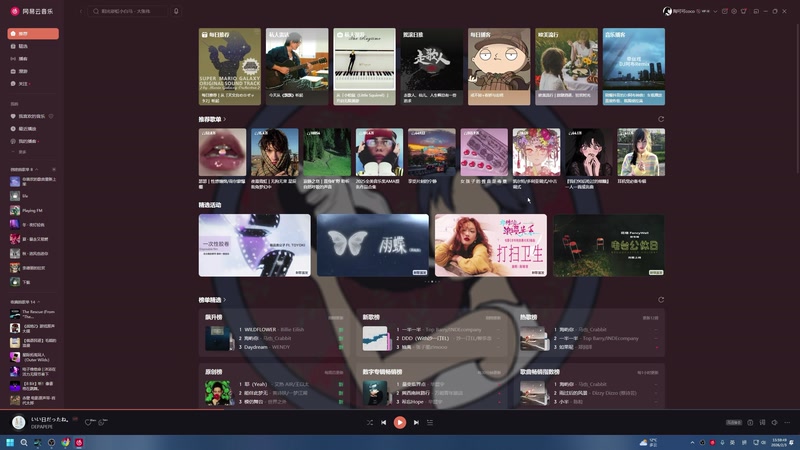Click the add-playlist plus icon

(x=54, y=169)
